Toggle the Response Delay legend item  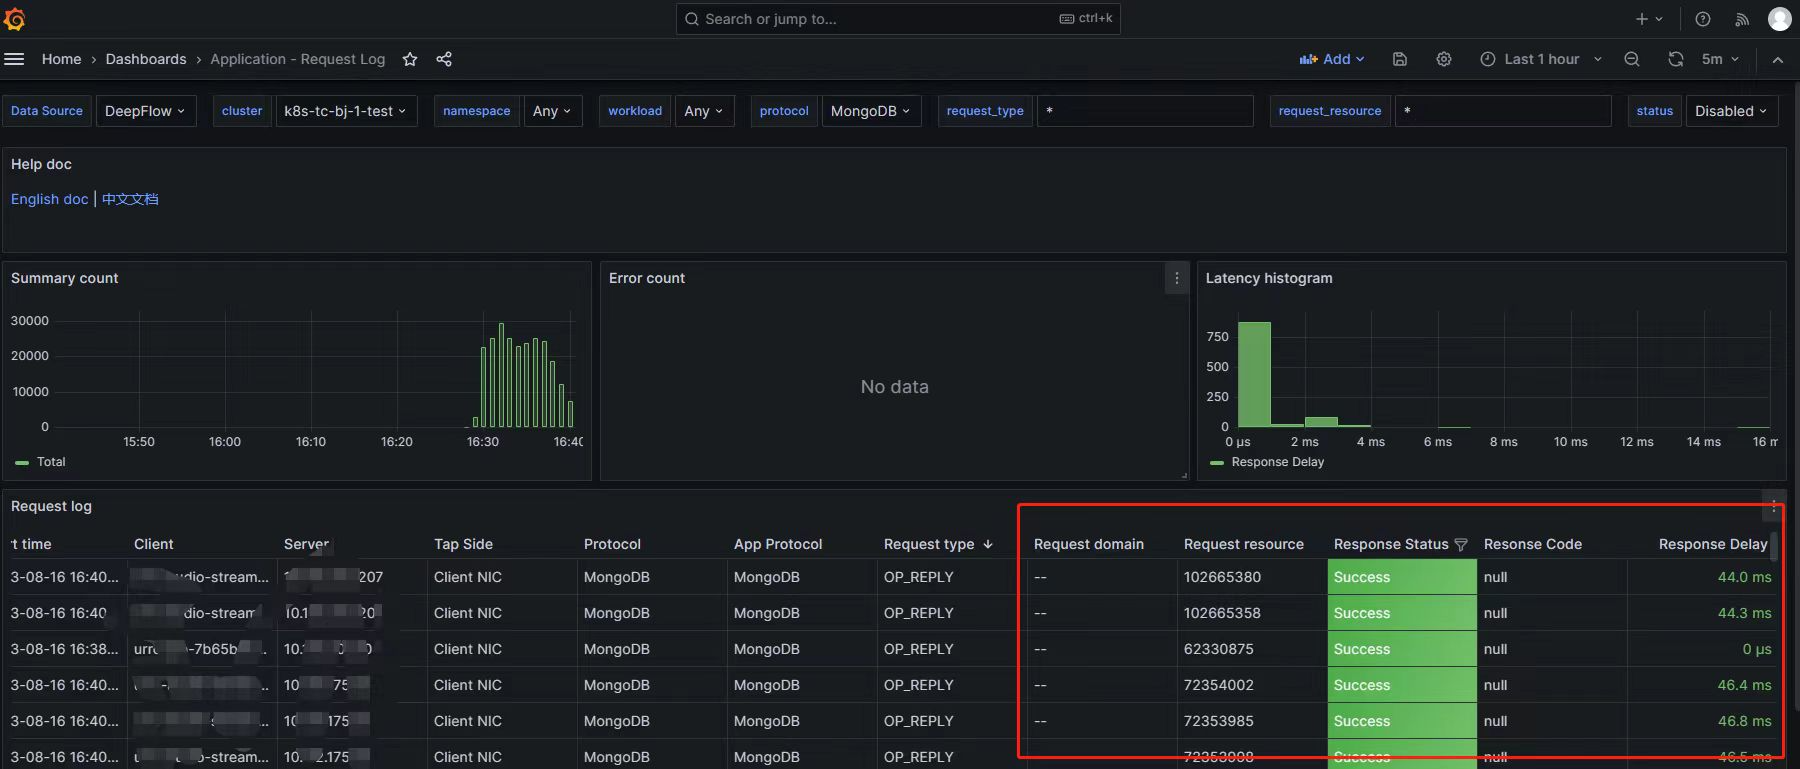[1277, 462]
